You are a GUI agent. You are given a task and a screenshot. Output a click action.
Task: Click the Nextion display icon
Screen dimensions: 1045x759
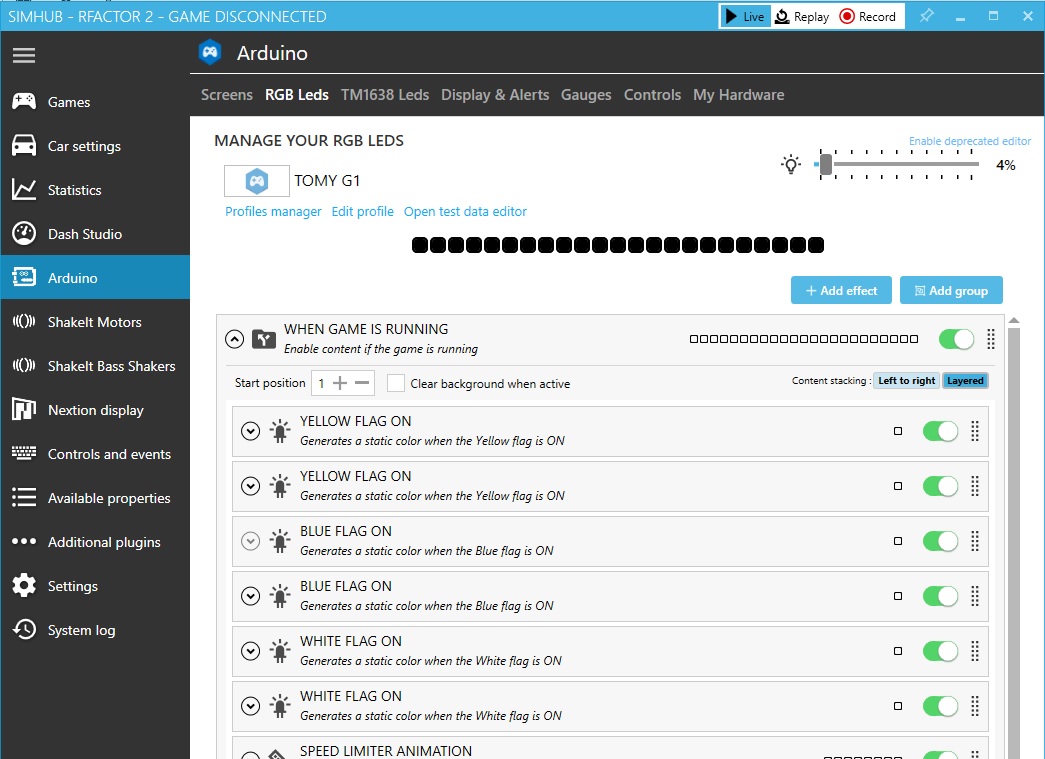click(24, 409)
